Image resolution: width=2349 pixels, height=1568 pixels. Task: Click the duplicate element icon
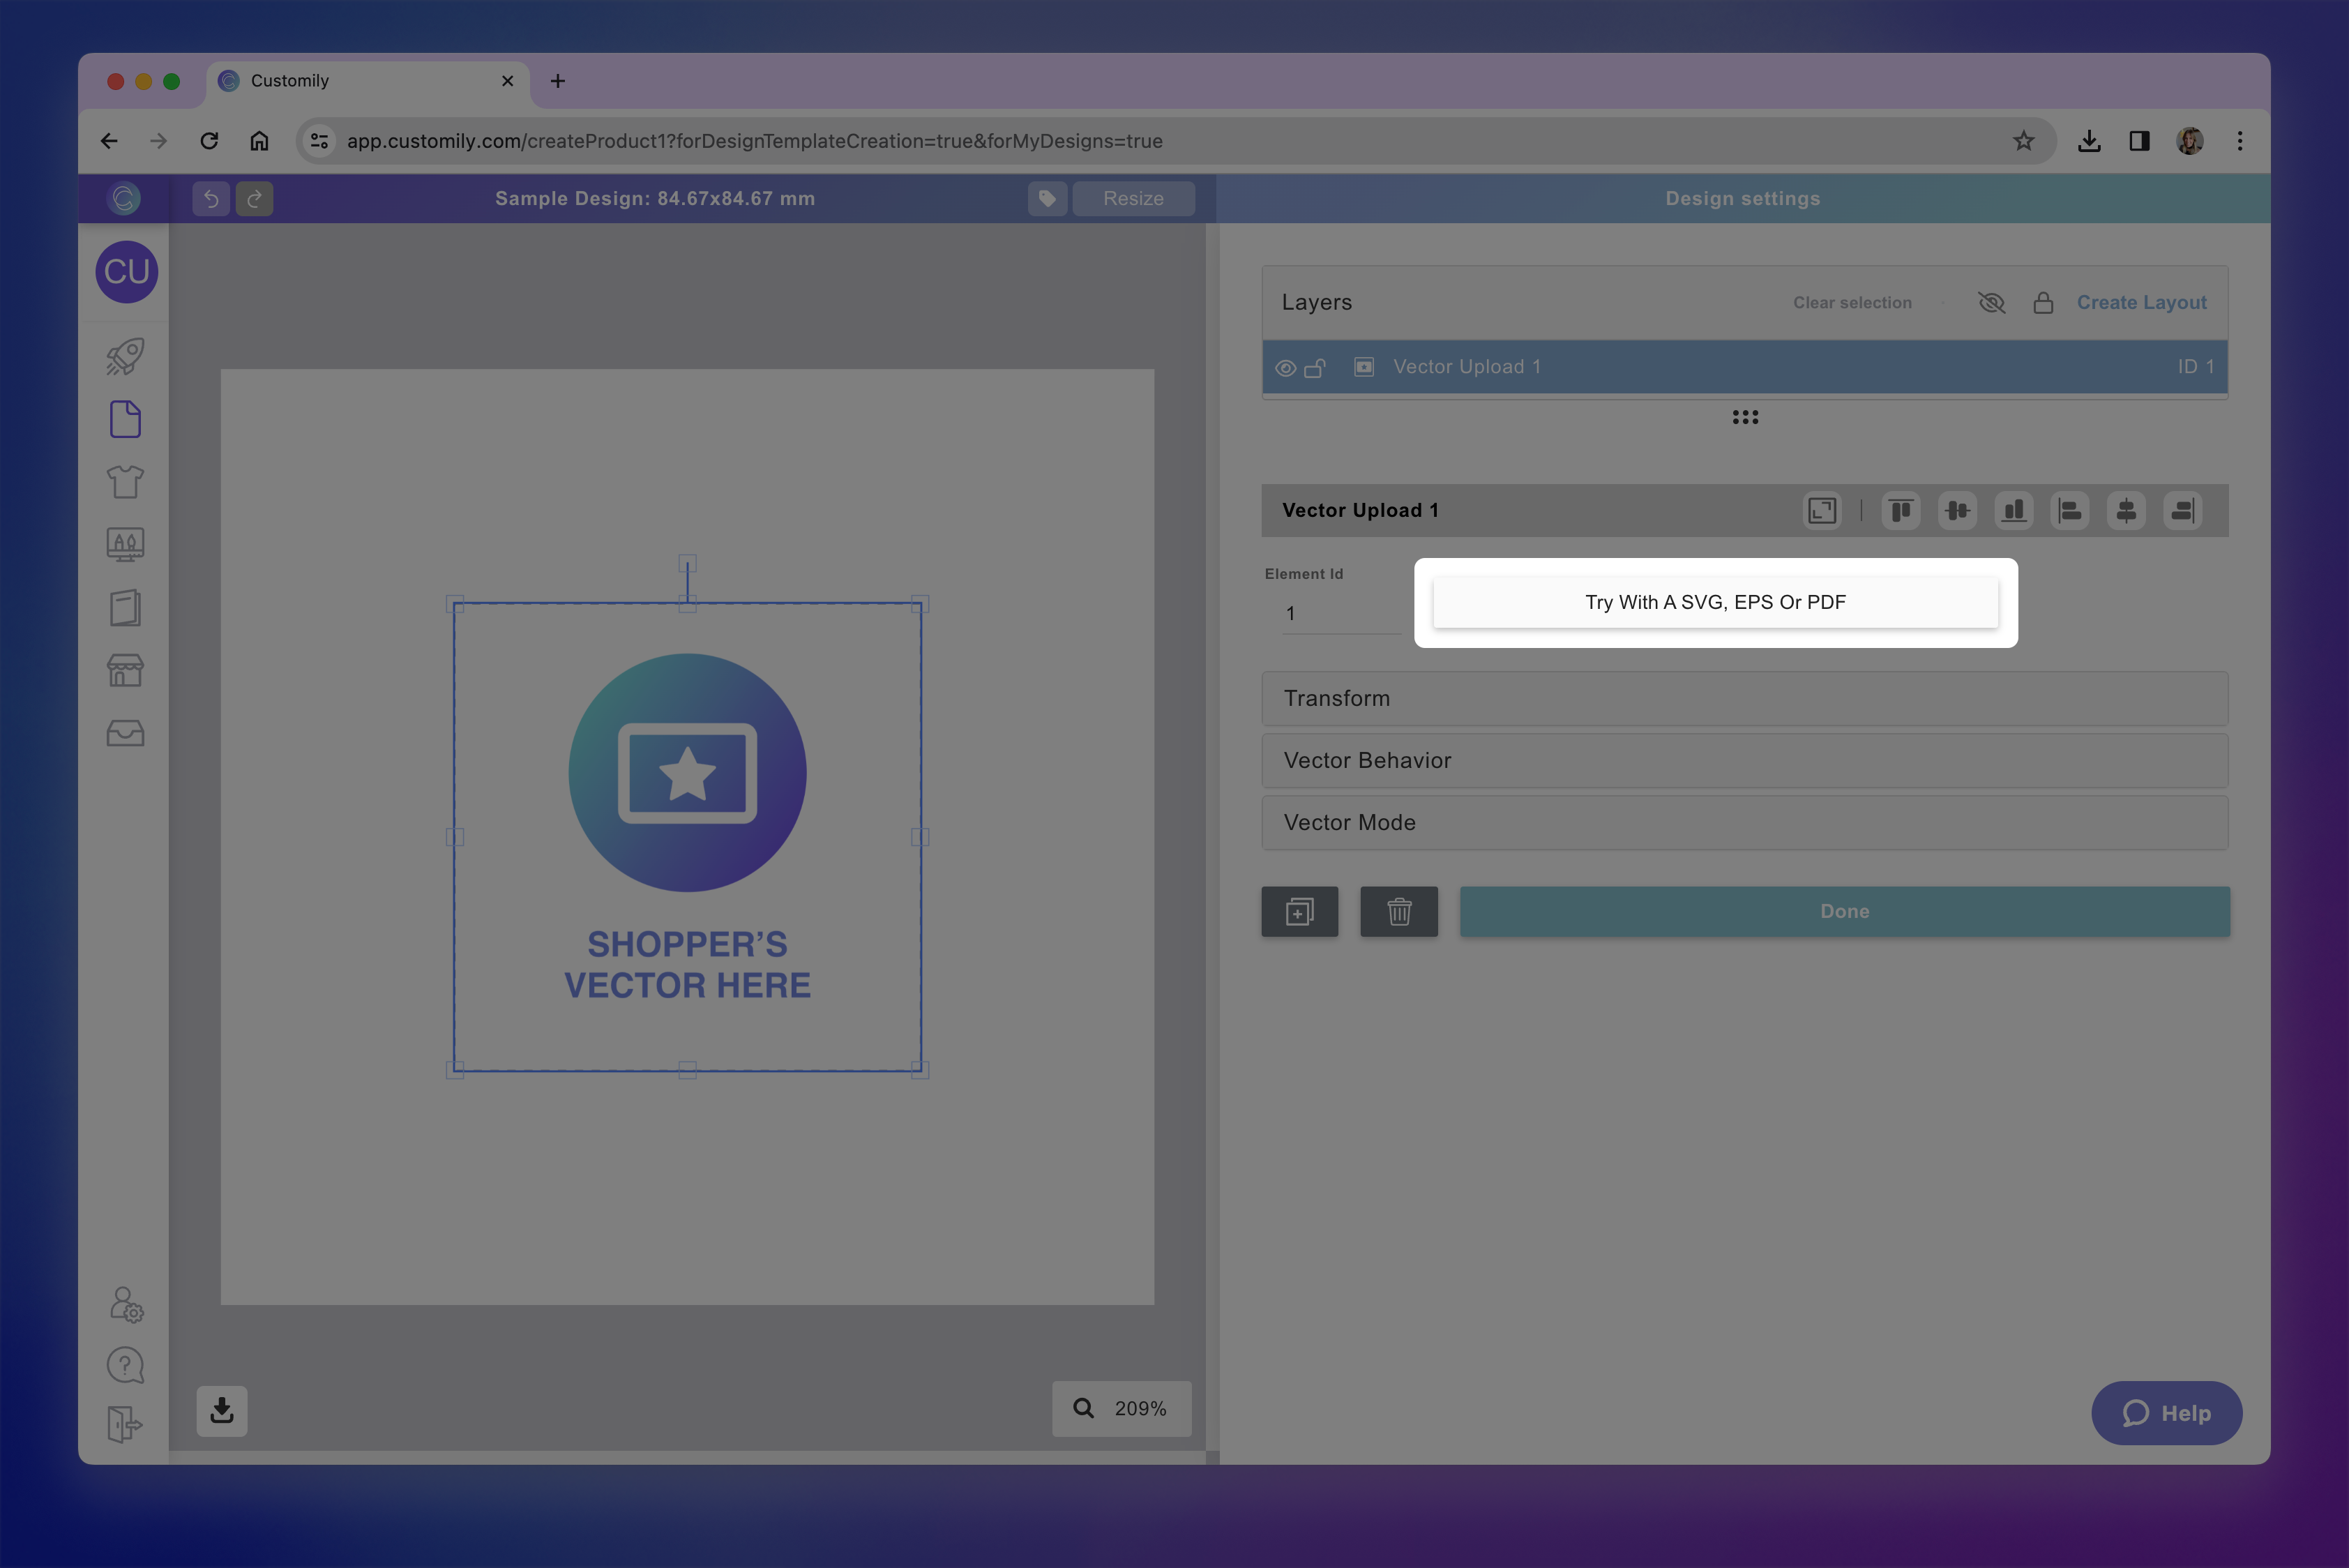(x=1299, y=911)
